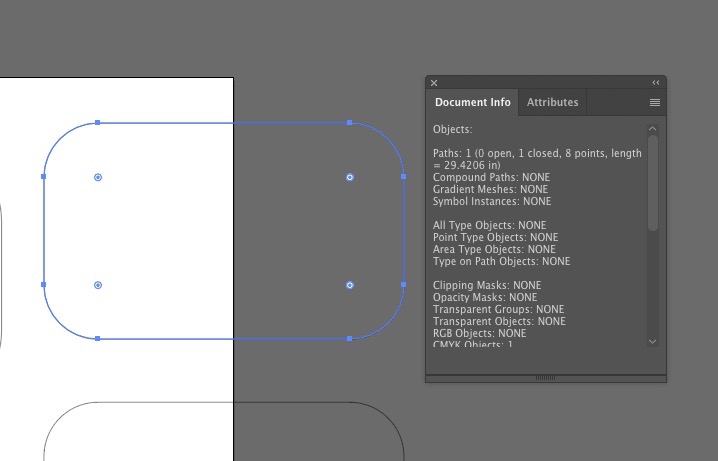The image size is (718, 461).
Task: Click the Document Info scrollbar thumb
Action: coord(653,182)
